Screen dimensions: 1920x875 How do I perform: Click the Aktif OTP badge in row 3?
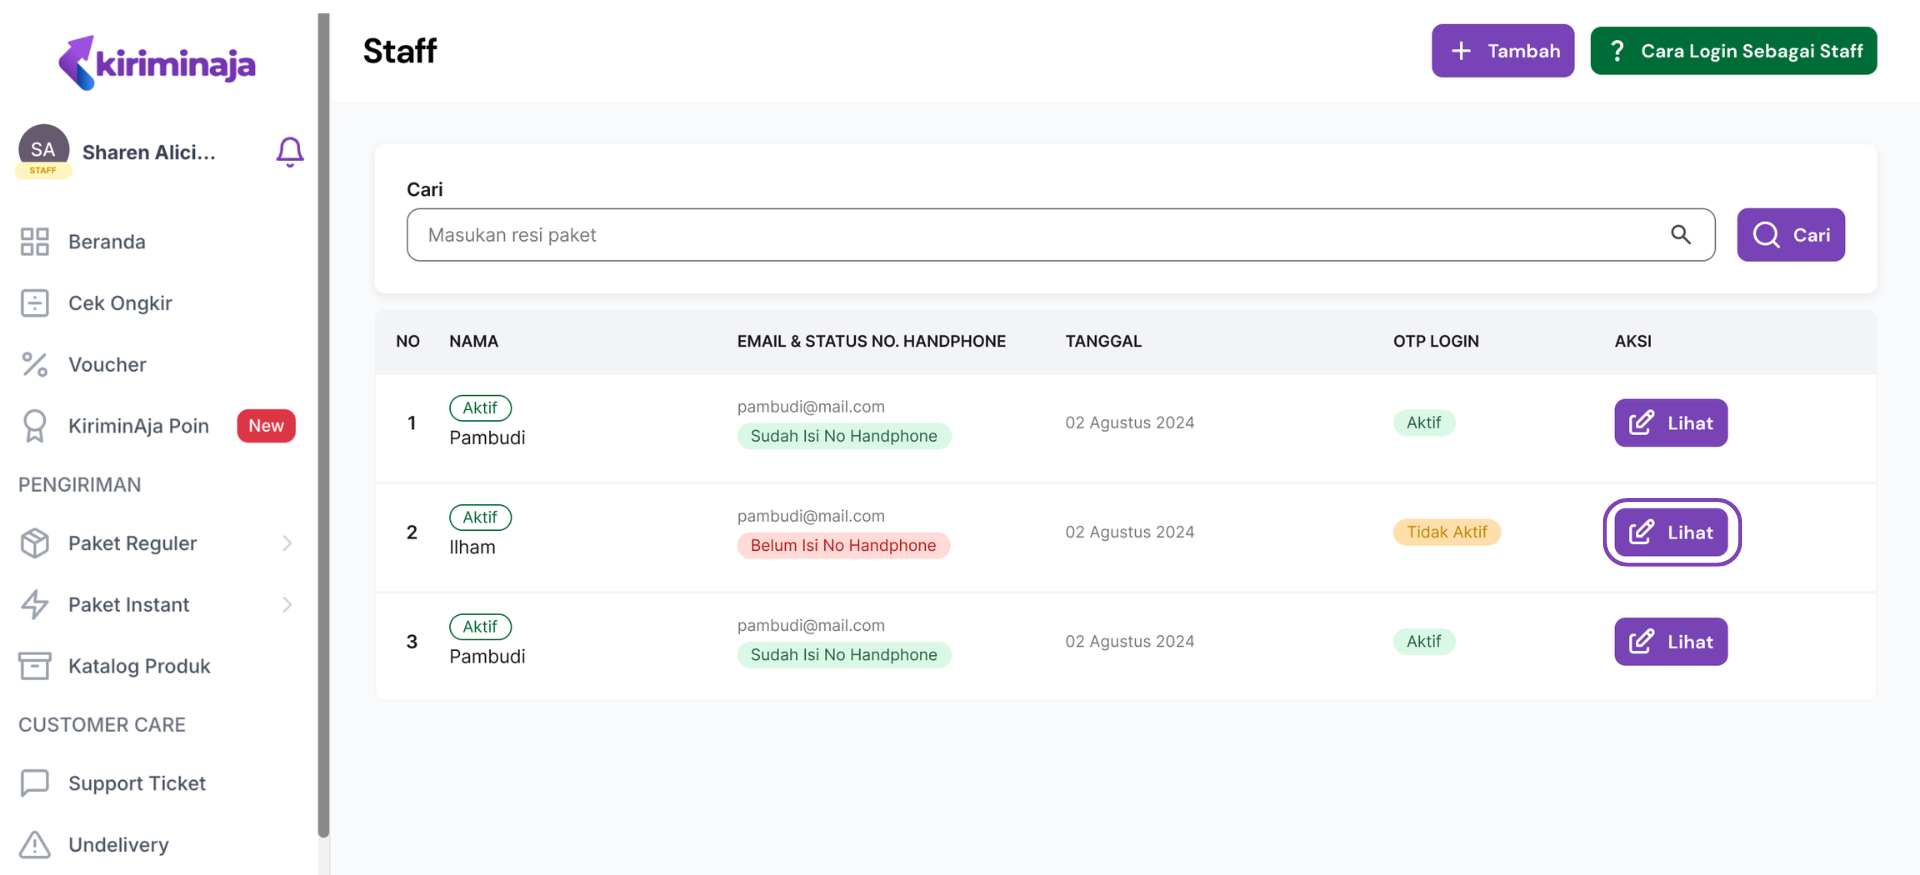(1424, 642)
